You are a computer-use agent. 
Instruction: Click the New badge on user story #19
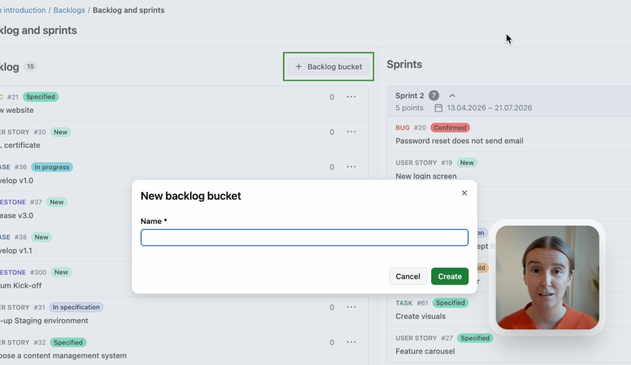(x=467, y=163)
